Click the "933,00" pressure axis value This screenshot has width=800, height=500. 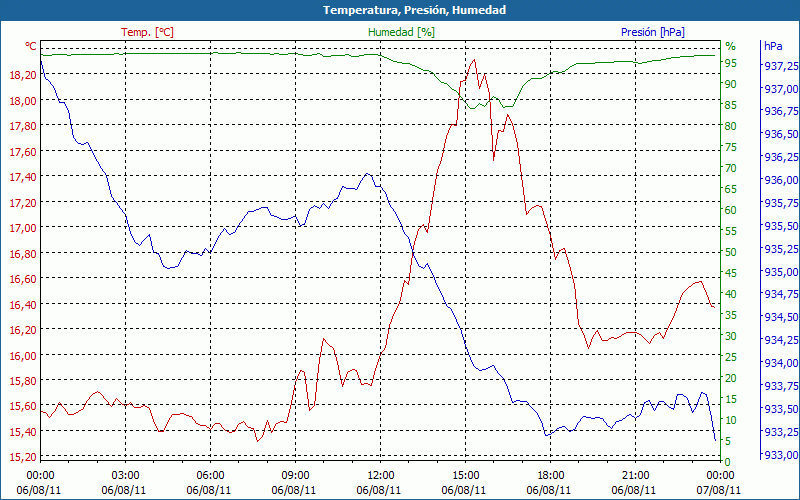[781, 455]
